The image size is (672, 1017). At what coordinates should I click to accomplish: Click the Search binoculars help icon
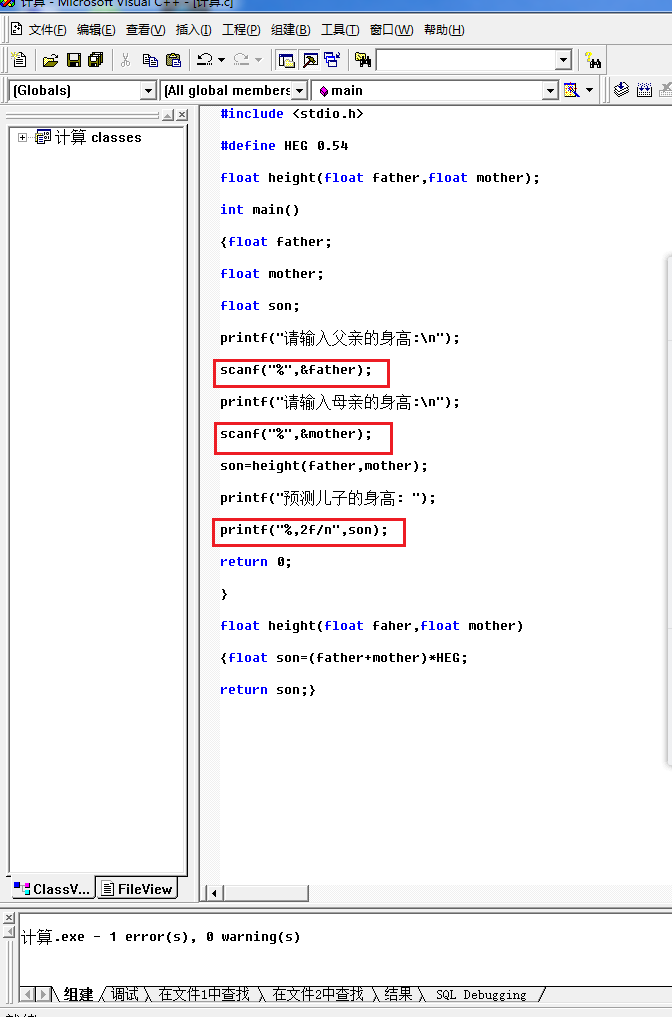(593, 60)
